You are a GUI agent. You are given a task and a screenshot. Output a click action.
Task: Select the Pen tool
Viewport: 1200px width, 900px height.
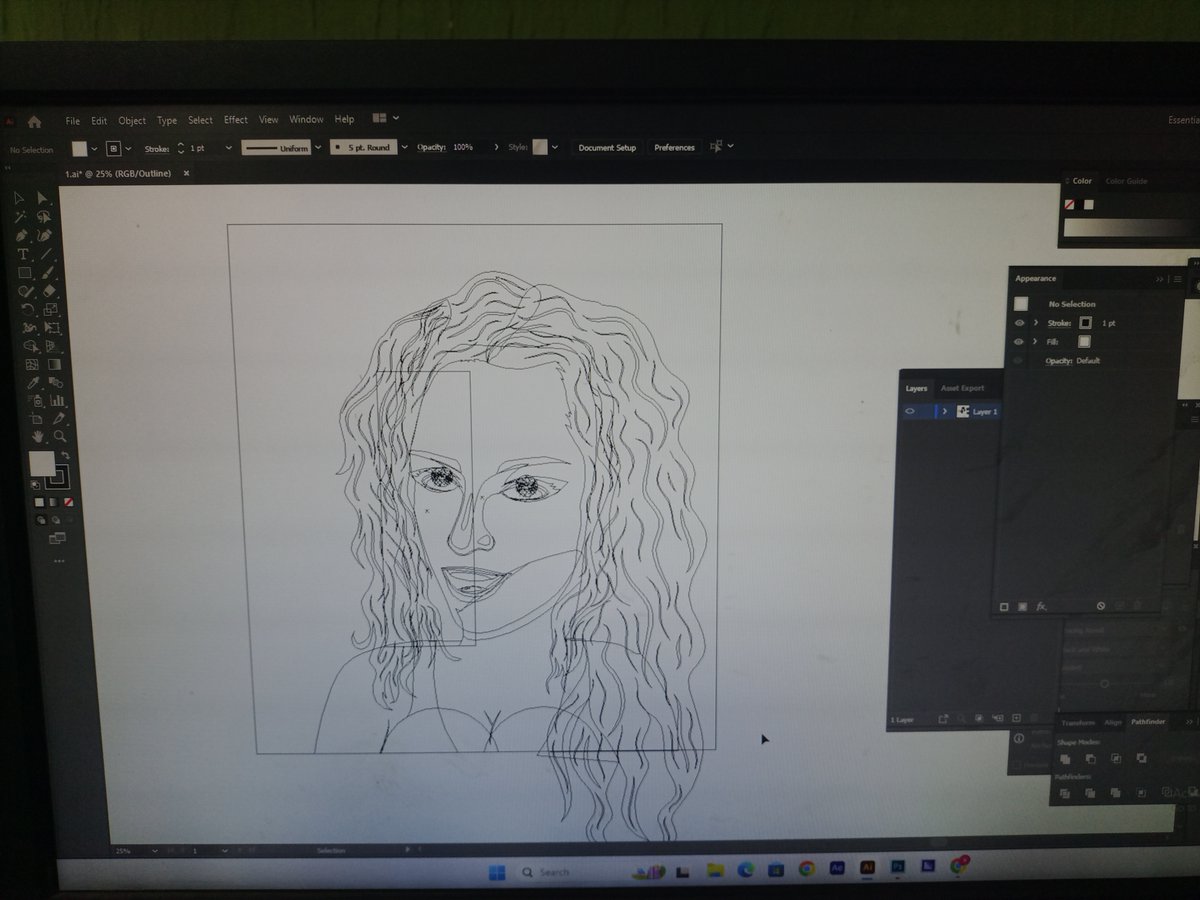pyautogui.click(x=19, y=235)
